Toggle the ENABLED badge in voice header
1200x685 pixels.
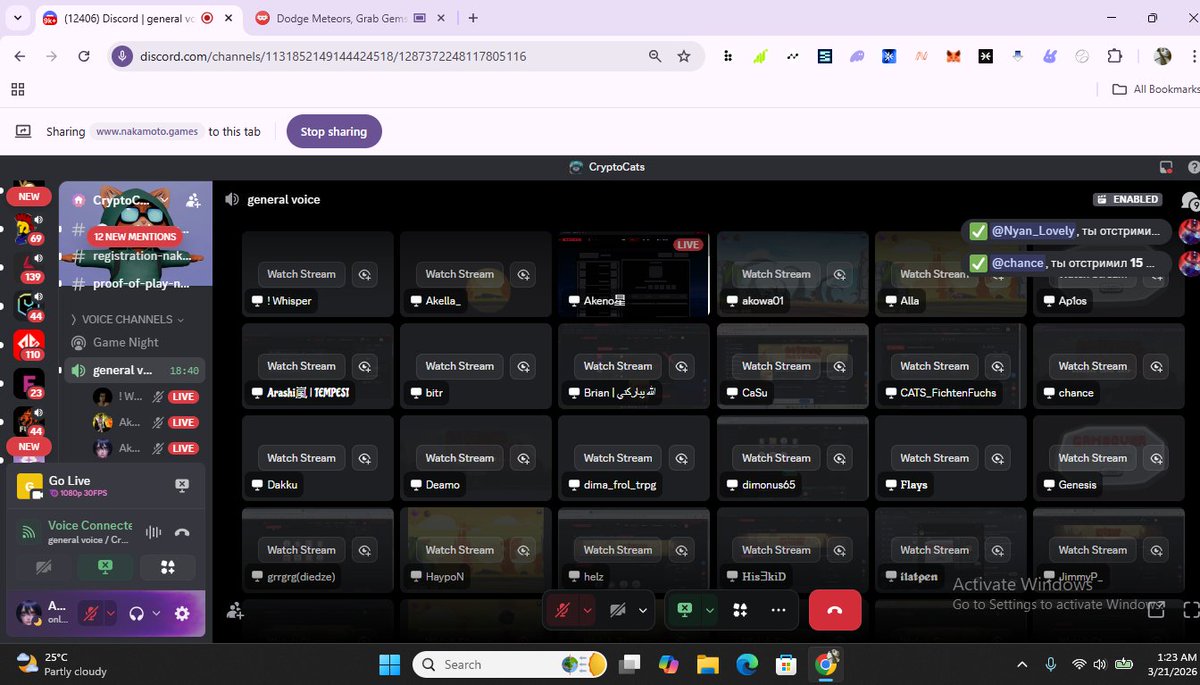click(x=1129, y=199)
